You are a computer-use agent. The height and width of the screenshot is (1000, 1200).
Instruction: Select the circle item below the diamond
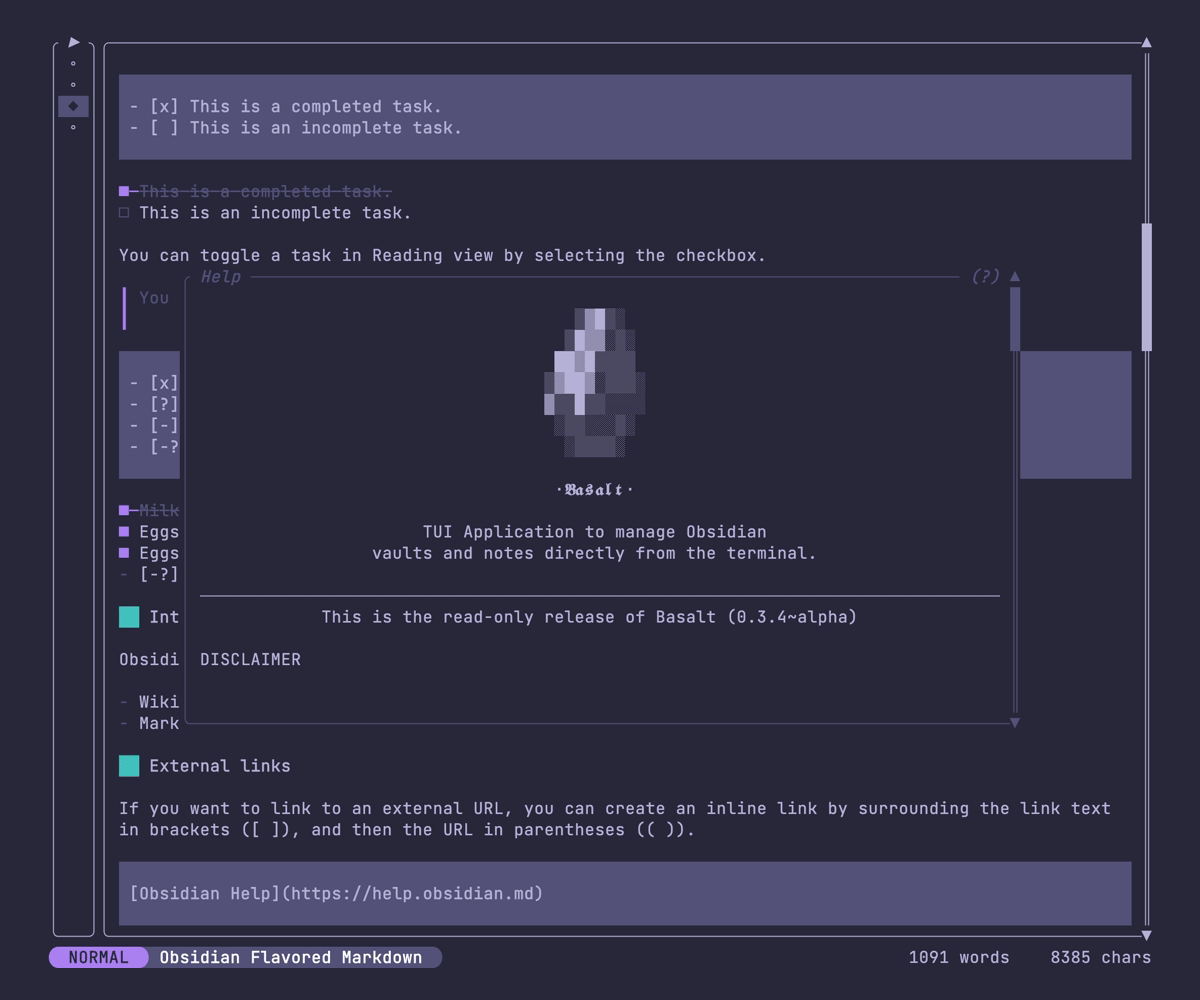[x=73, y=128]
